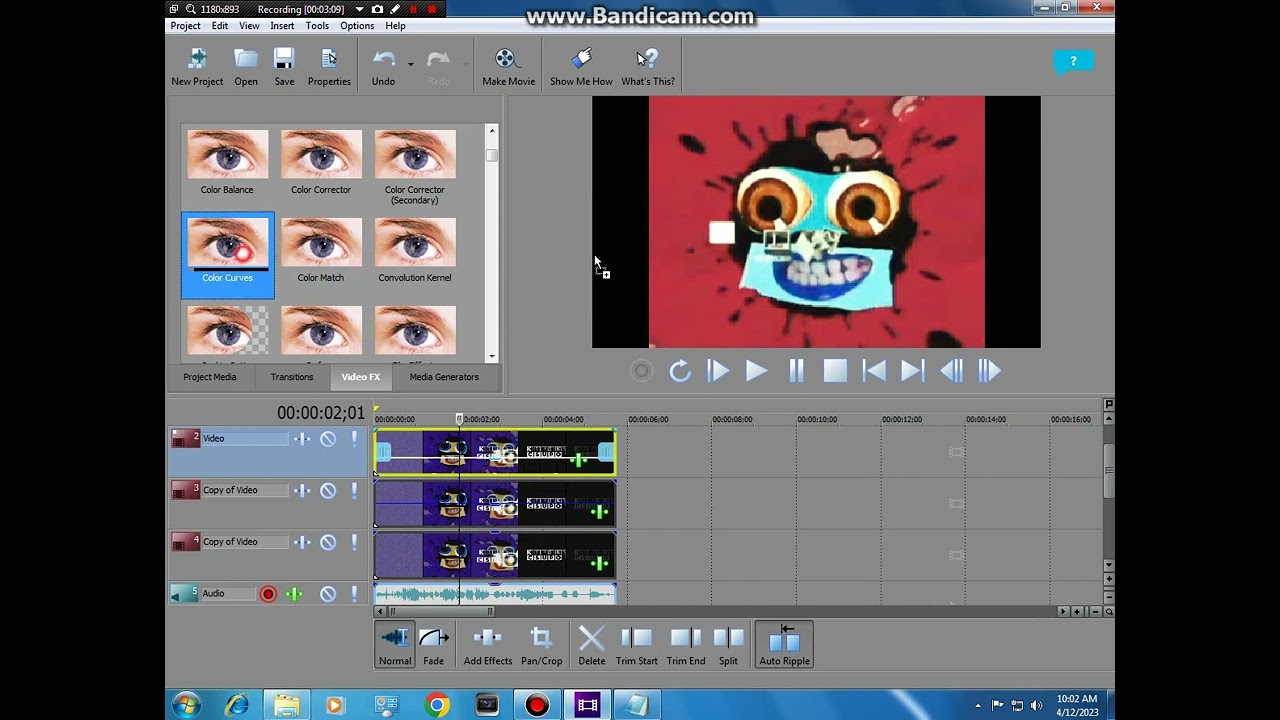Screen dimensions: 1280x720
Task: Open a project with the Open icon
Action: (246, 67)
